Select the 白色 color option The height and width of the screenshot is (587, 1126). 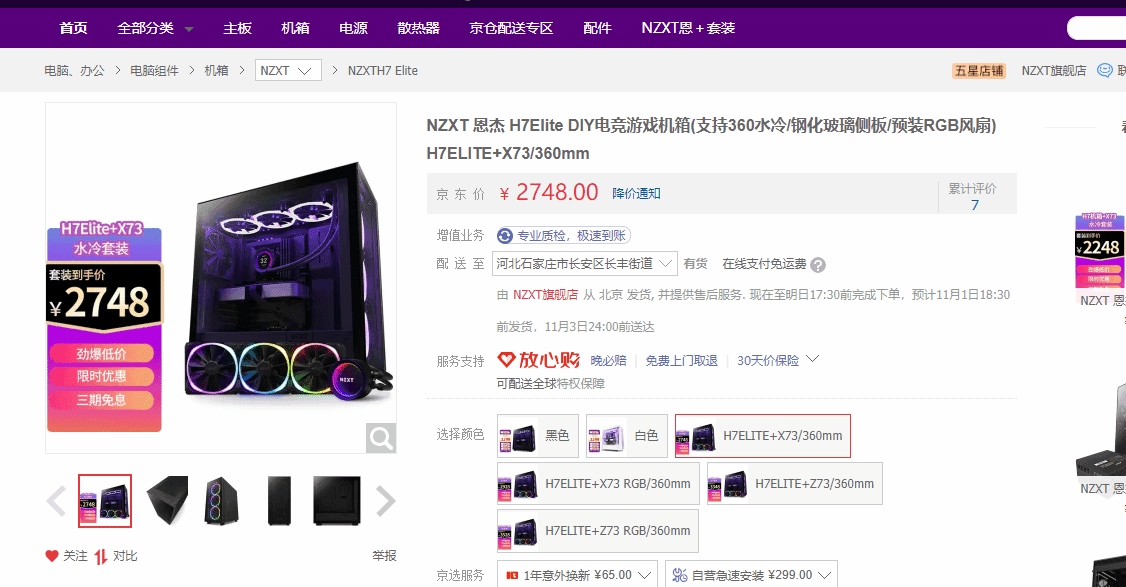[627, 435]
